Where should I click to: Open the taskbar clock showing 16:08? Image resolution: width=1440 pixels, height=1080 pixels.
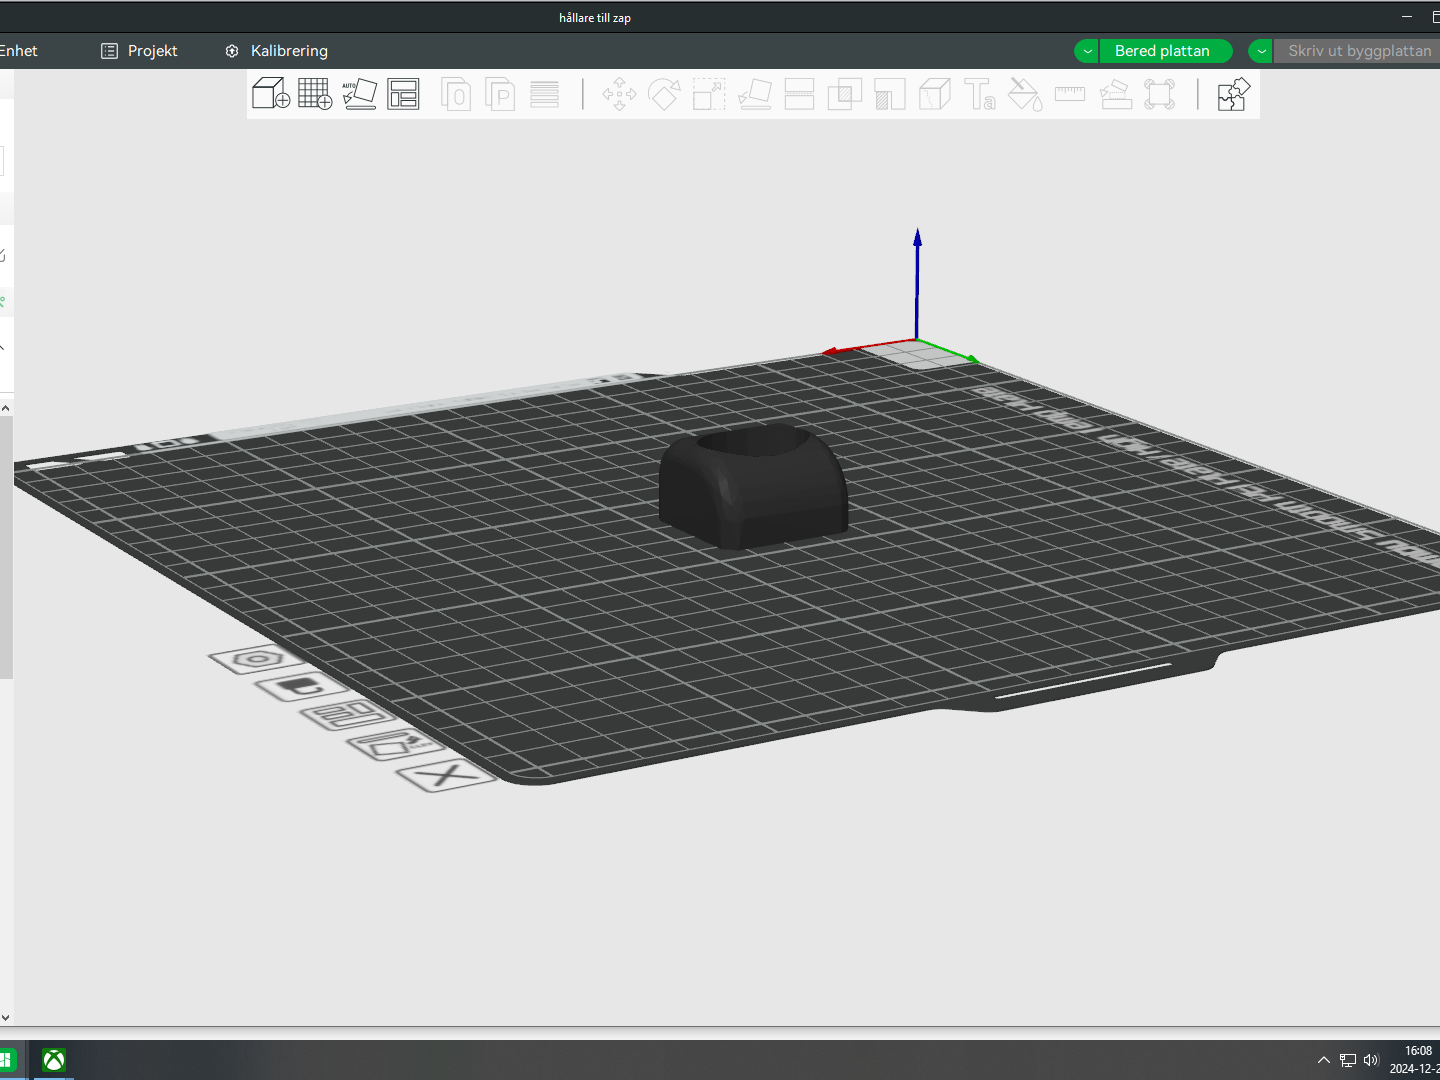pyautogui.click(x=1417, y=1060)
